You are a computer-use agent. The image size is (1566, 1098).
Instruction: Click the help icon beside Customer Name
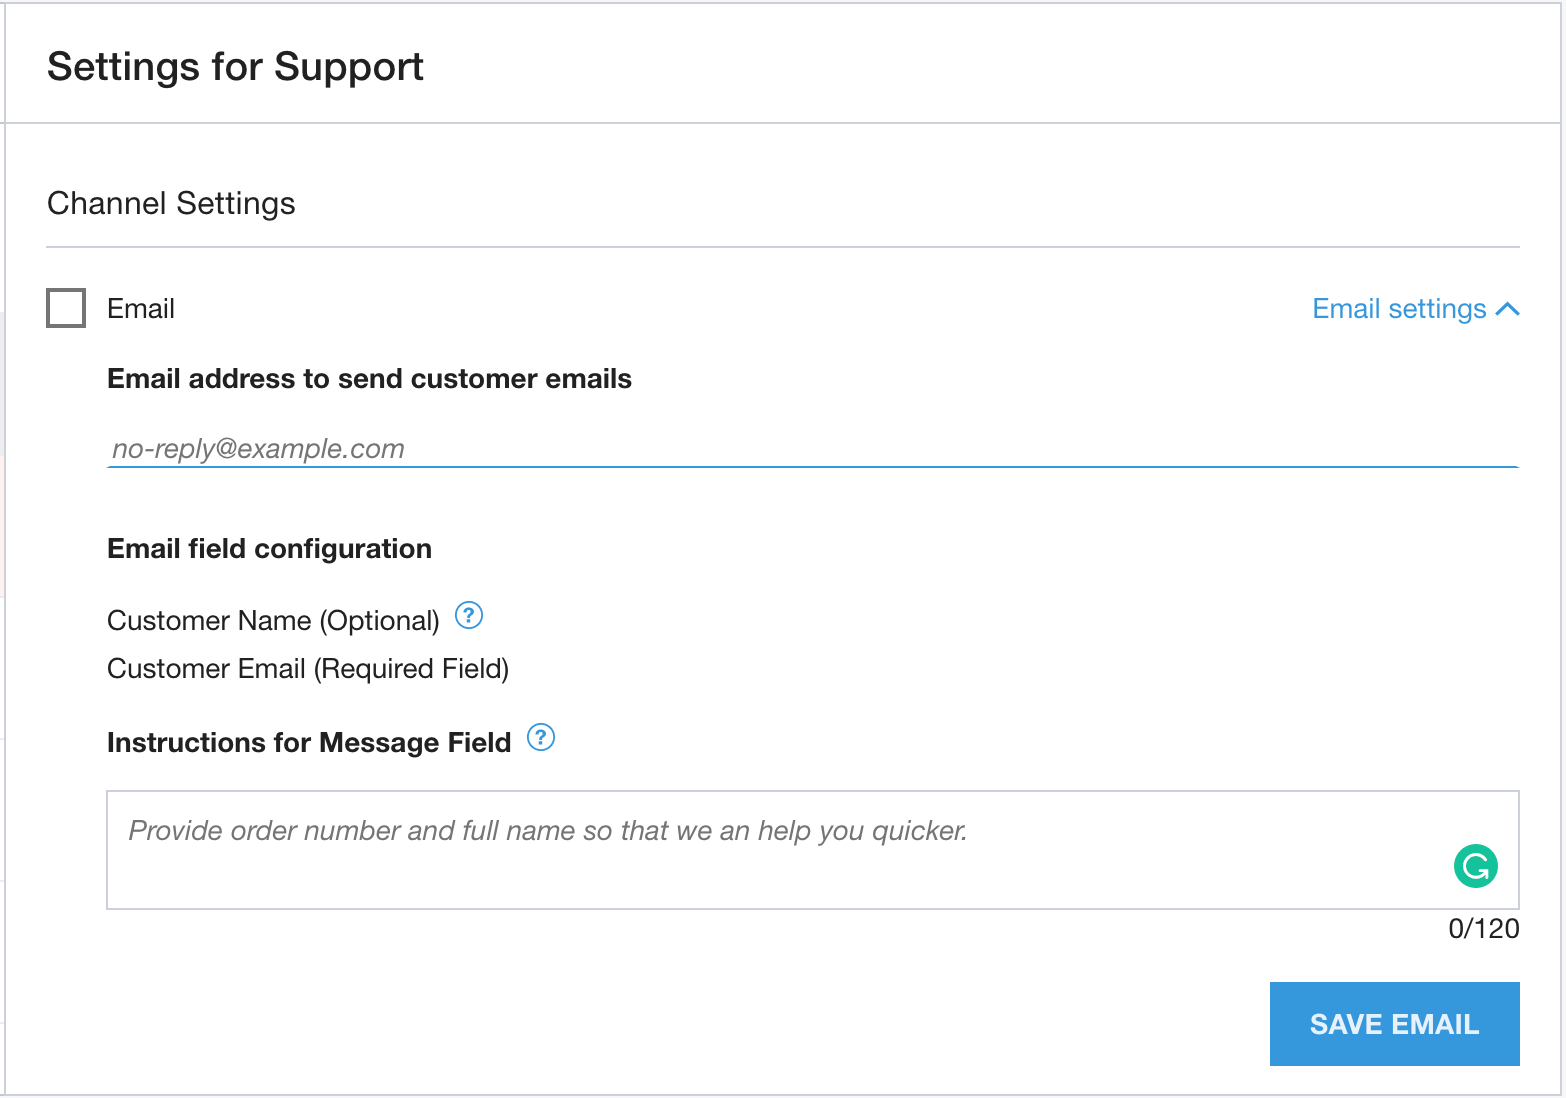[x=469, y=615]
